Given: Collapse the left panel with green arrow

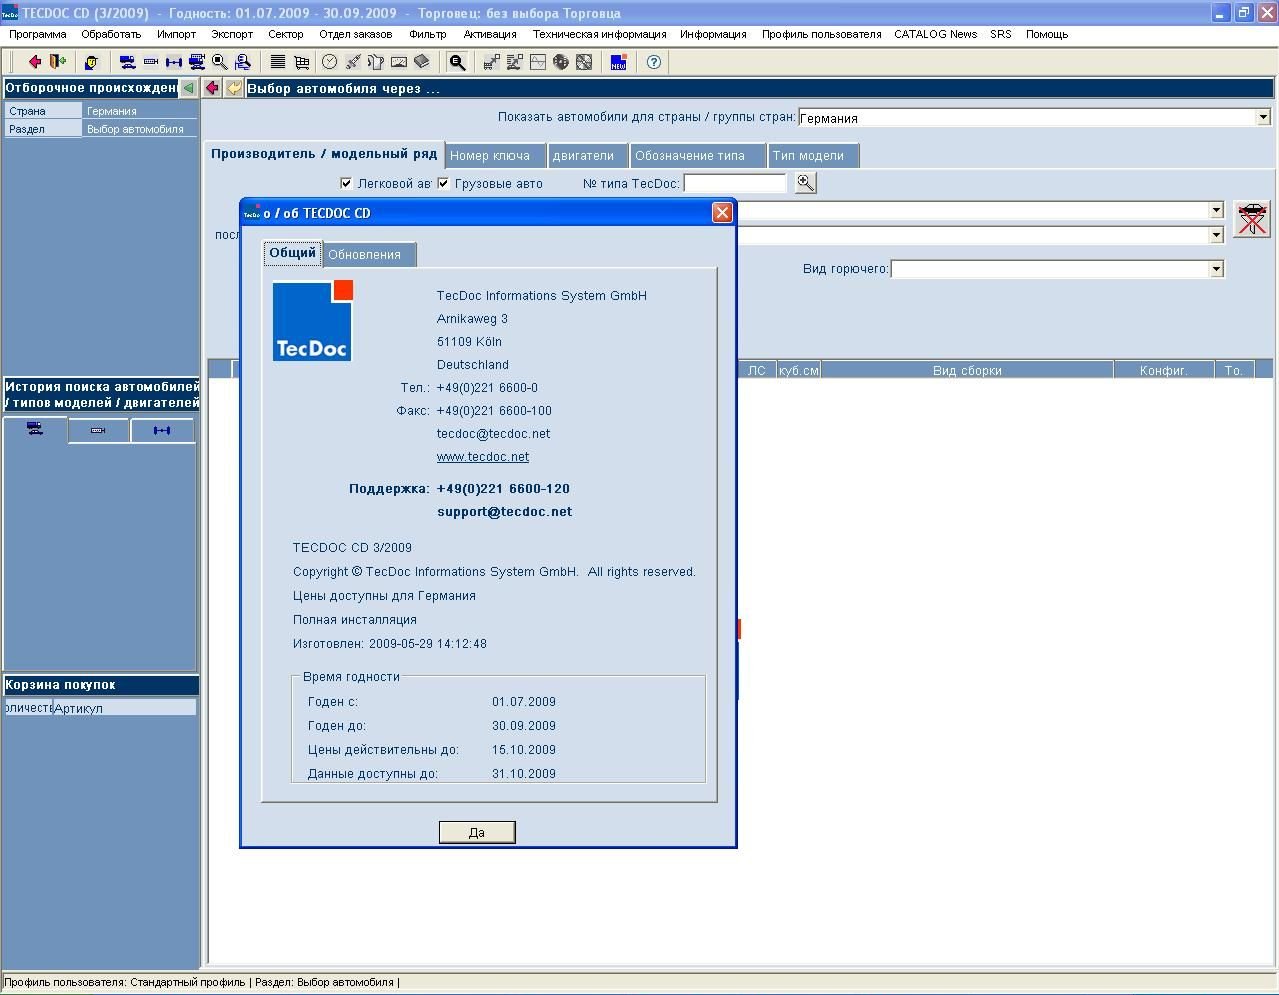Looking at the screenshot, I should click(188, 88).
